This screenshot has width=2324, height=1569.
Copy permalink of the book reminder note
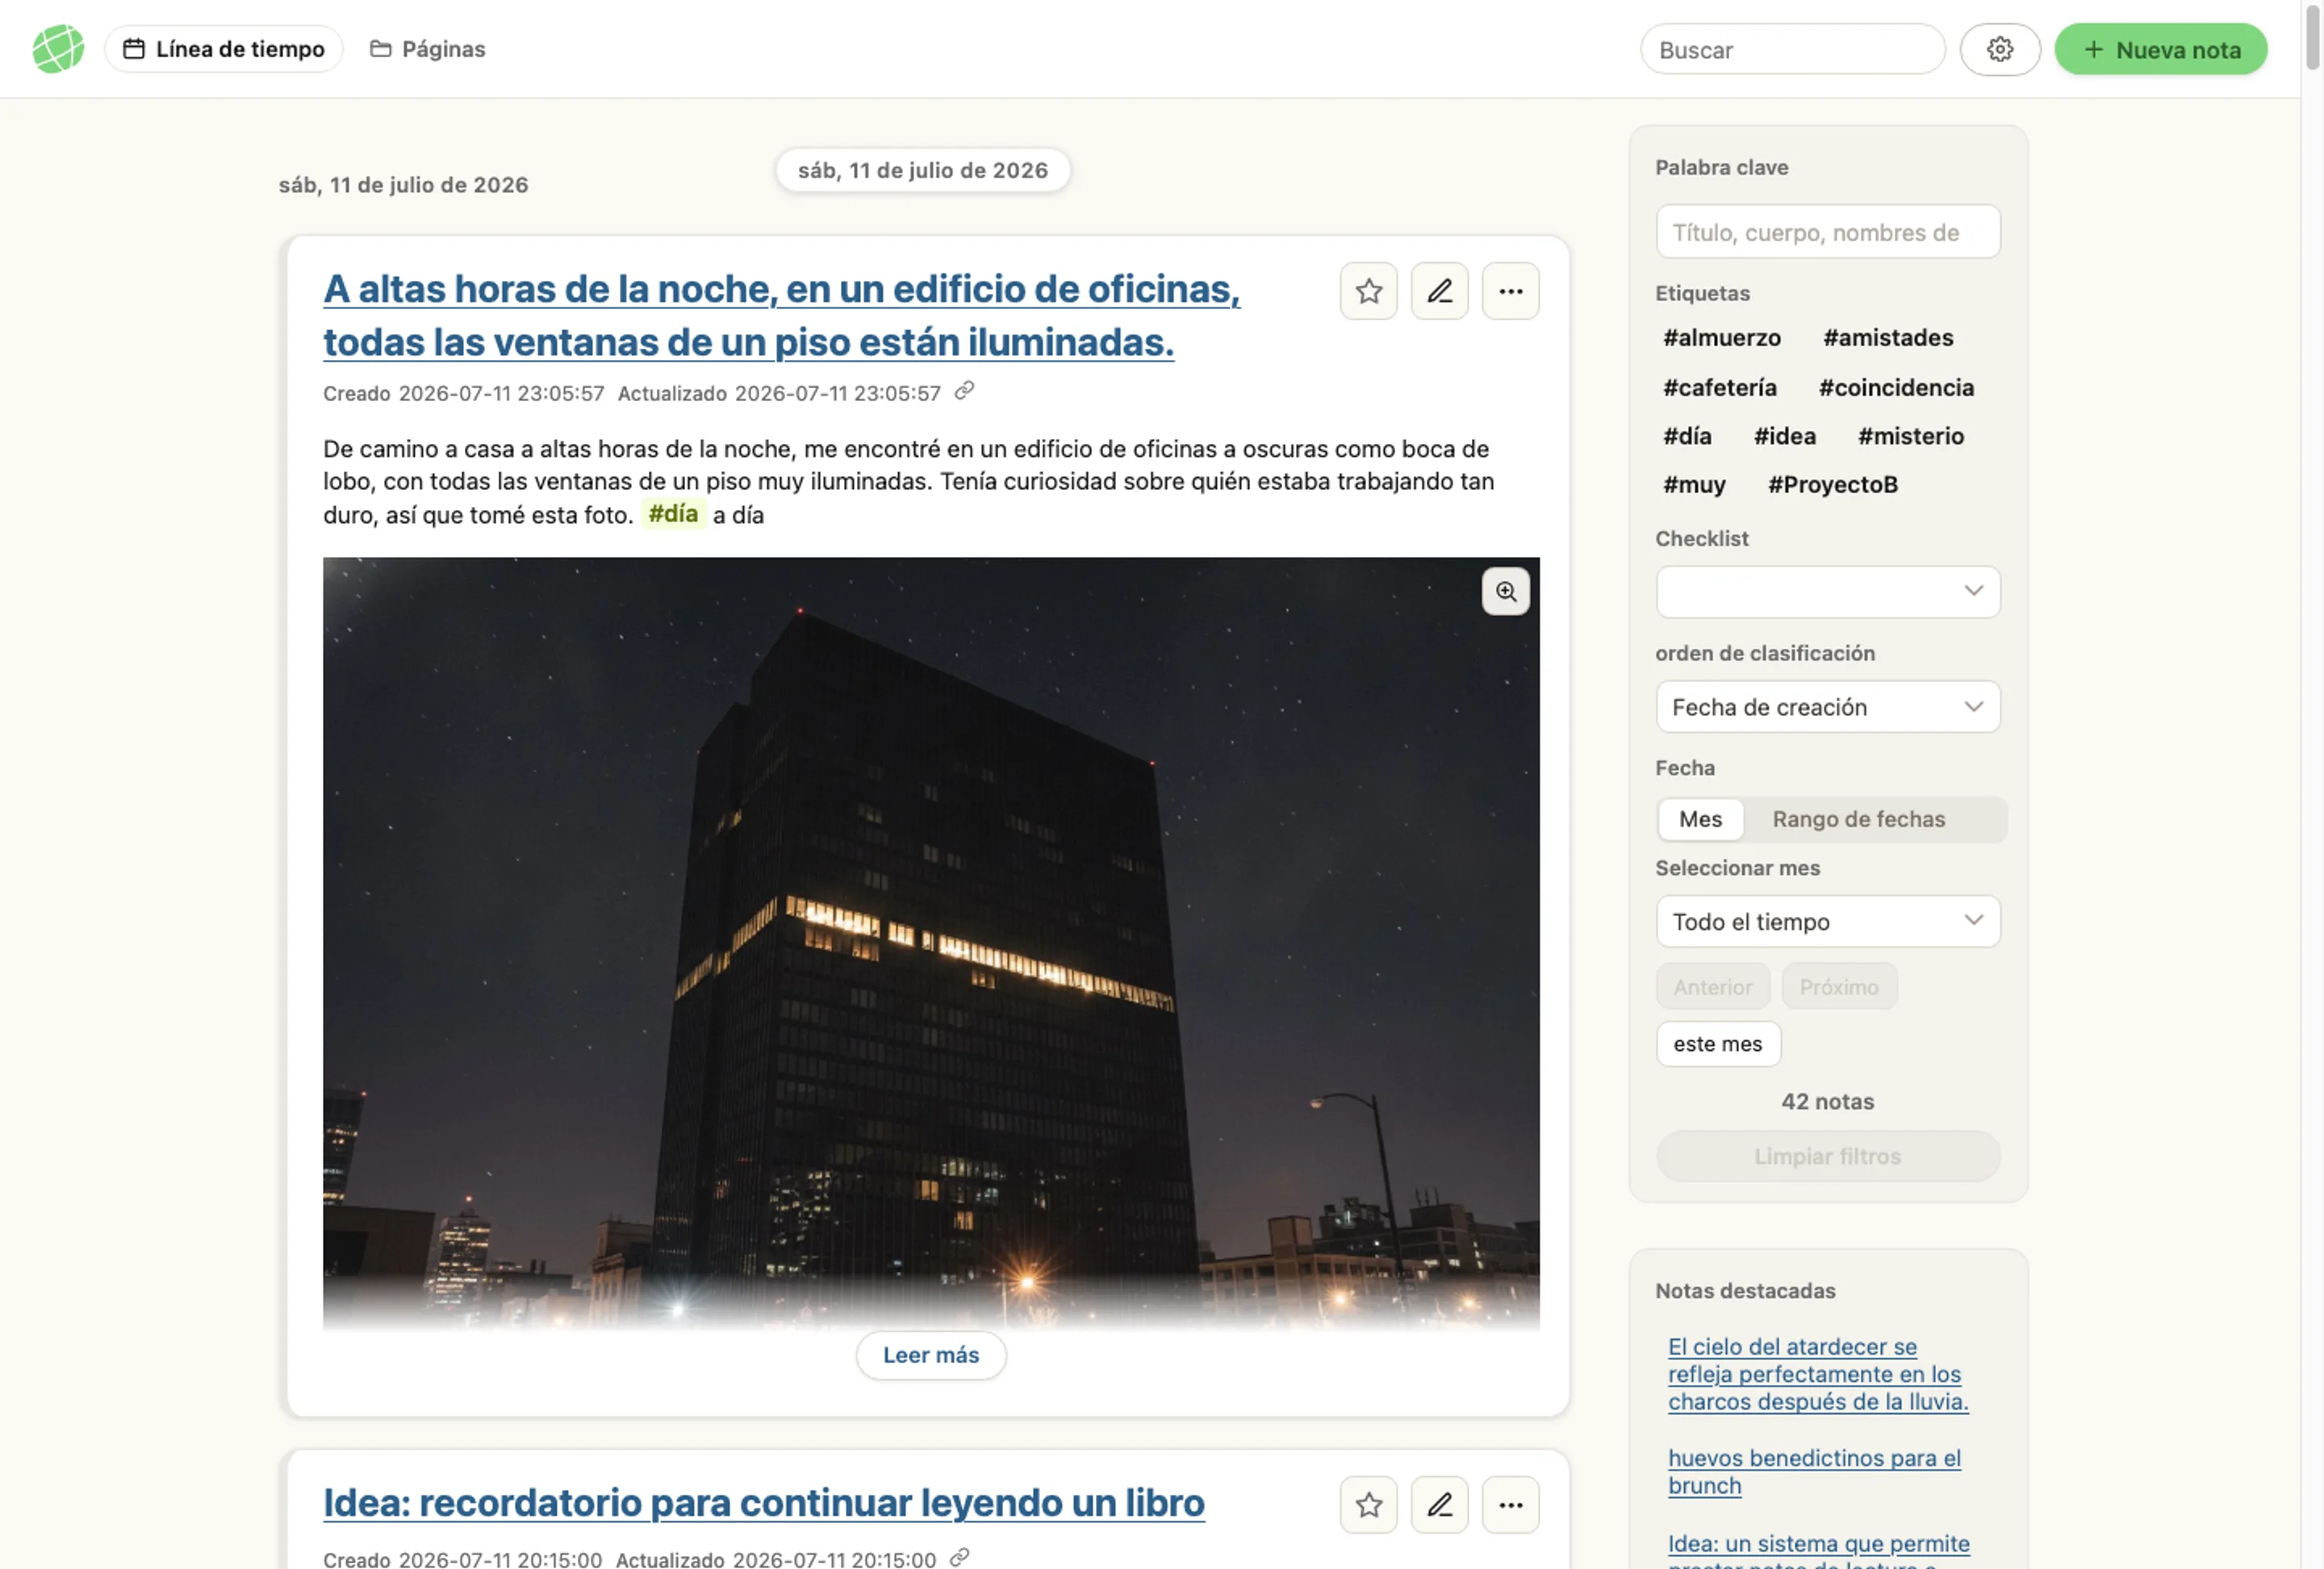coord(960,1558)
